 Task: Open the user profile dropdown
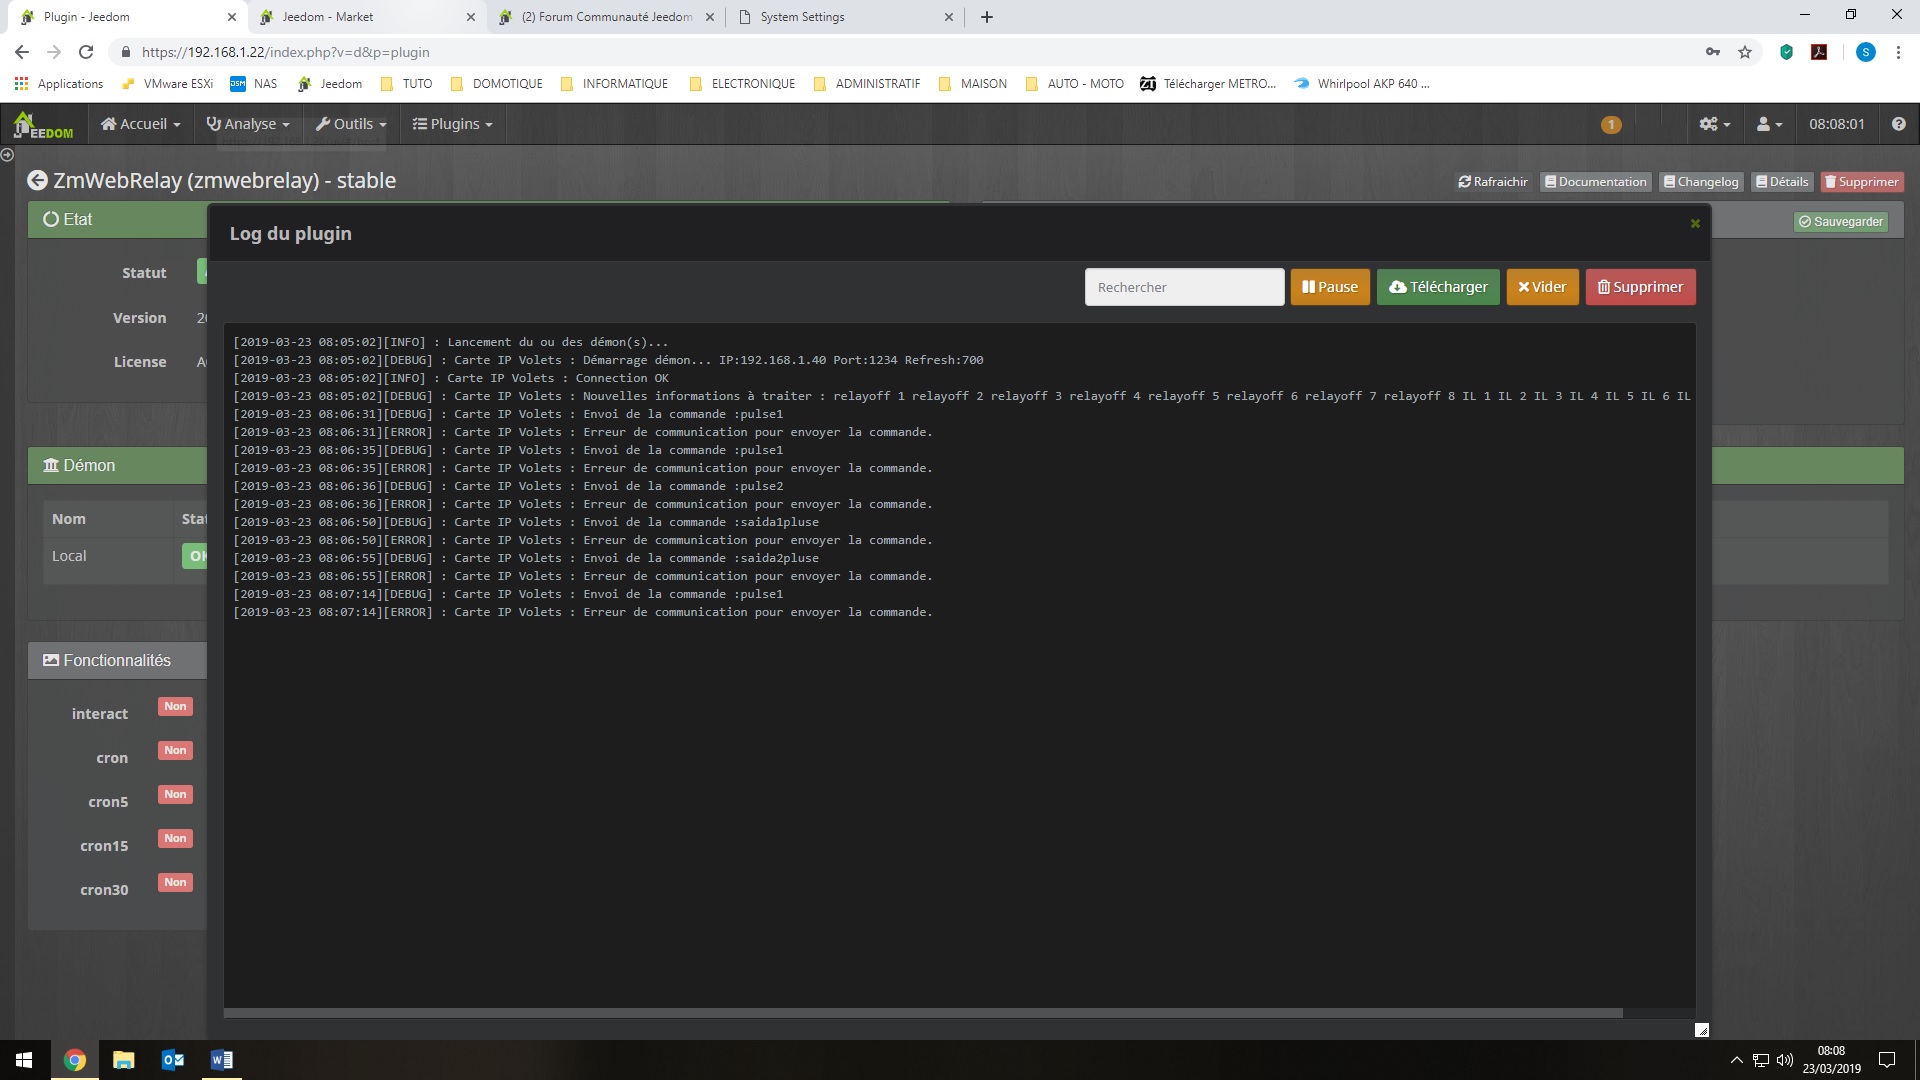[x=1769, y=124]
